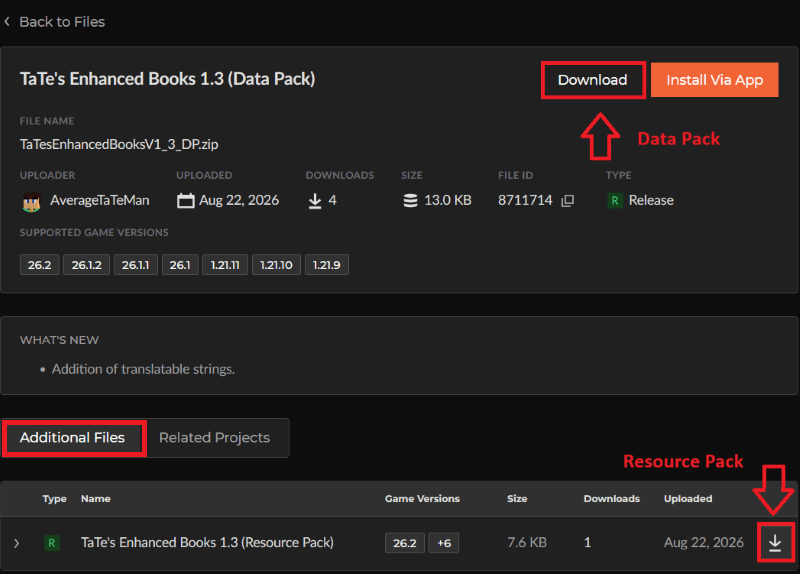This screenshot has height=574, width=800.
Task: Expand the Resource Pack row chevron
Action: (x=16, y=543)
